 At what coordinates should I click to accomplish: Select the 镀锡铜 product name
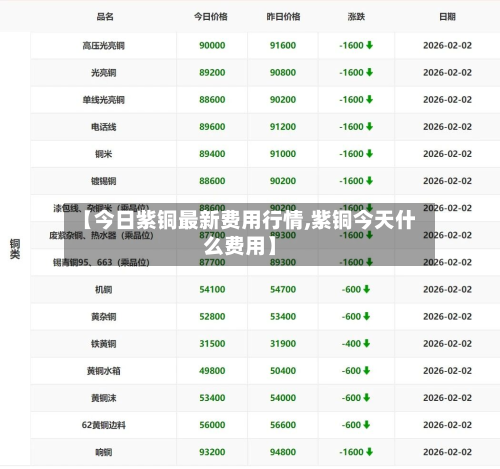(104, 181)
